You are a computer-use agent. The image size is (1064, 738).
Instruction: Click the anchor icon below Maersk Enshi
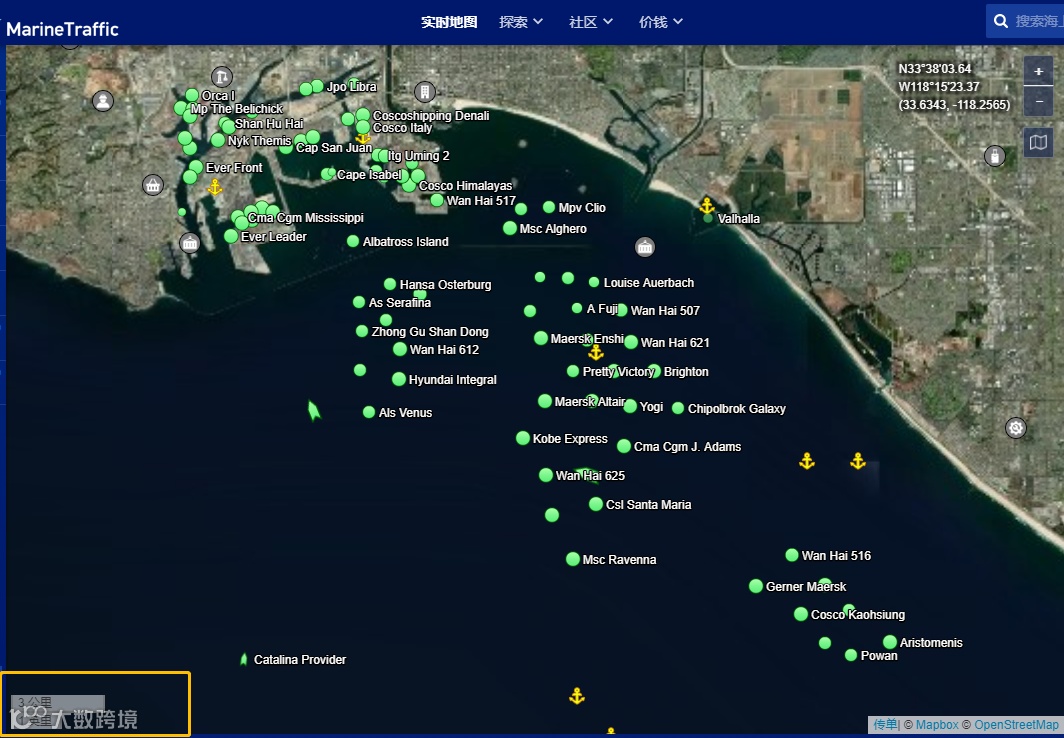point(596,352)
